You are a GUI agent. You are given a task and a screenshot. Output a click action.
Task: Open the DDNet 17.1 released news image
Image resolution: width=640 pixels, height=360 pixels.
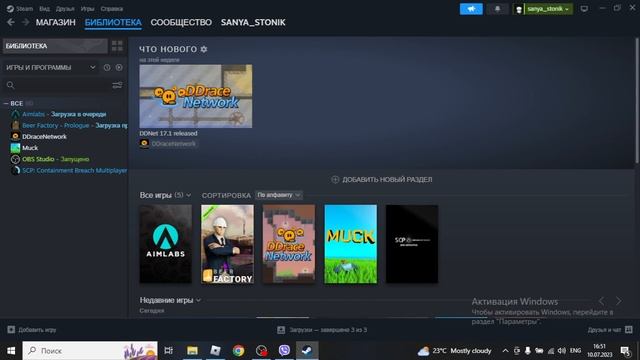pyautogui.click(x=196, y=96)
